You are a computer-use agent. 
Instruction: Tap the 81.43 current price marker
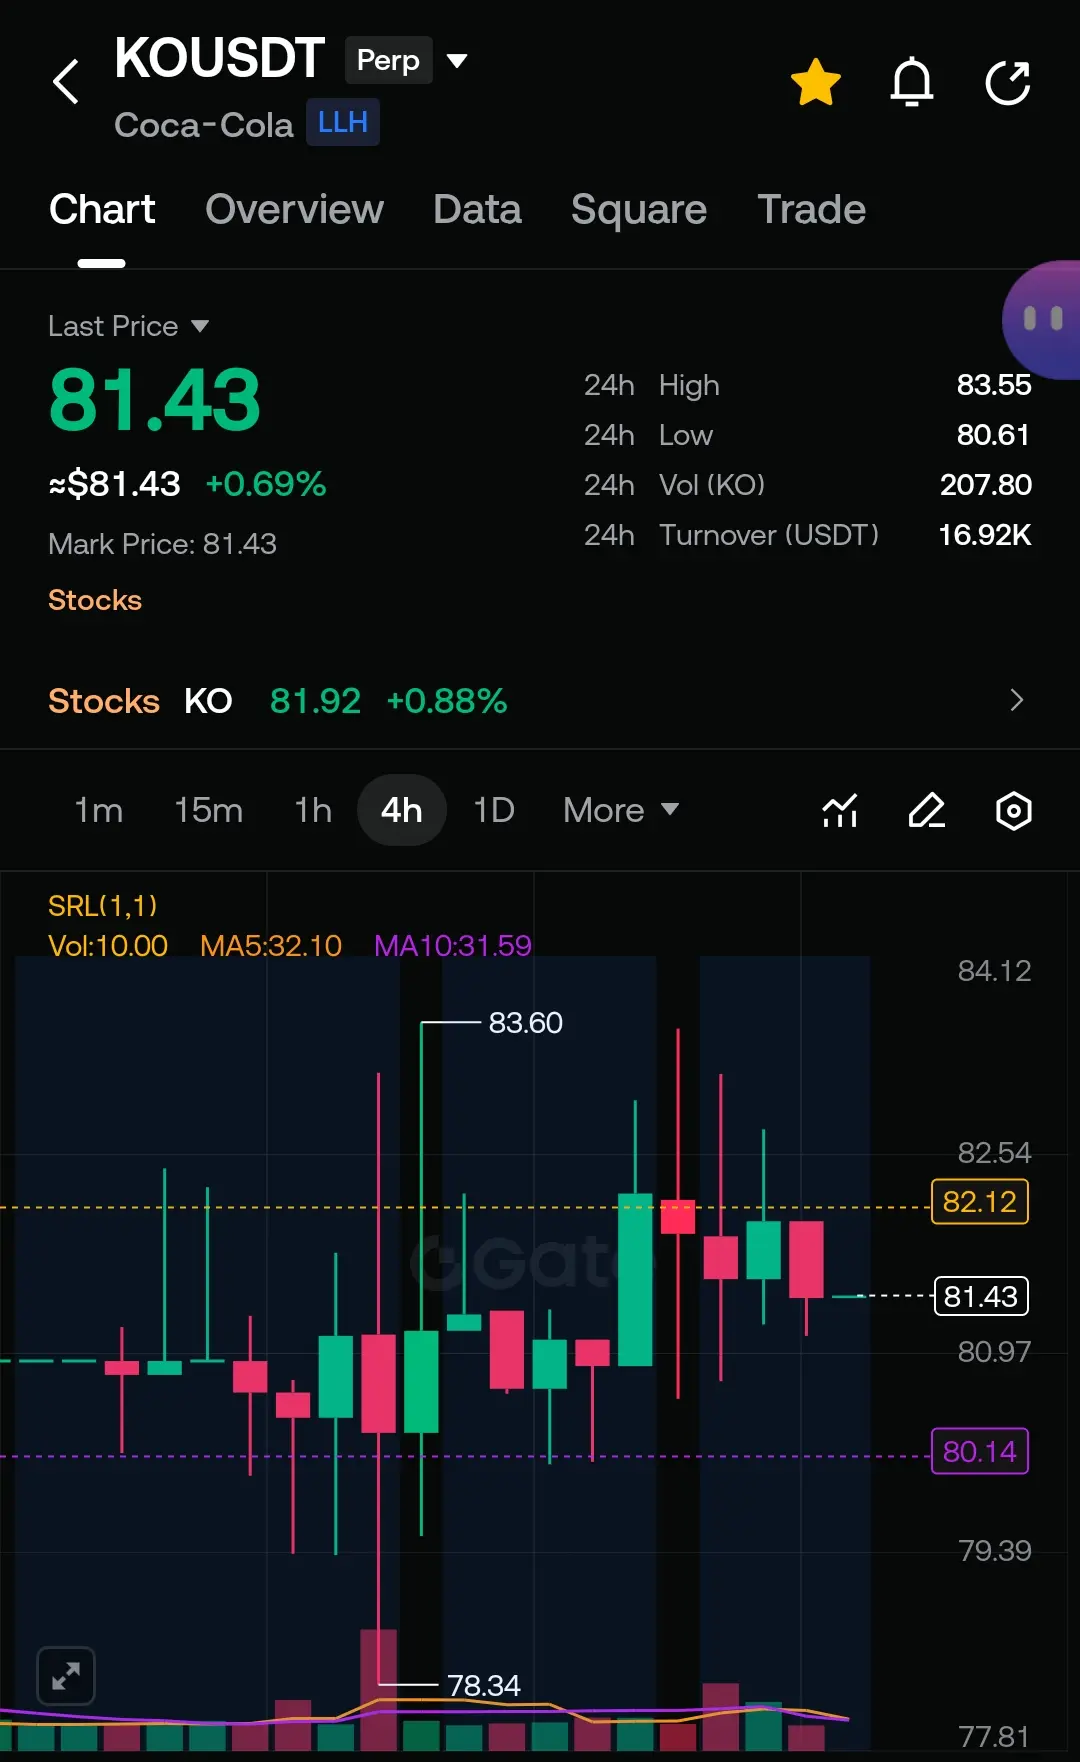point(981,1296)
